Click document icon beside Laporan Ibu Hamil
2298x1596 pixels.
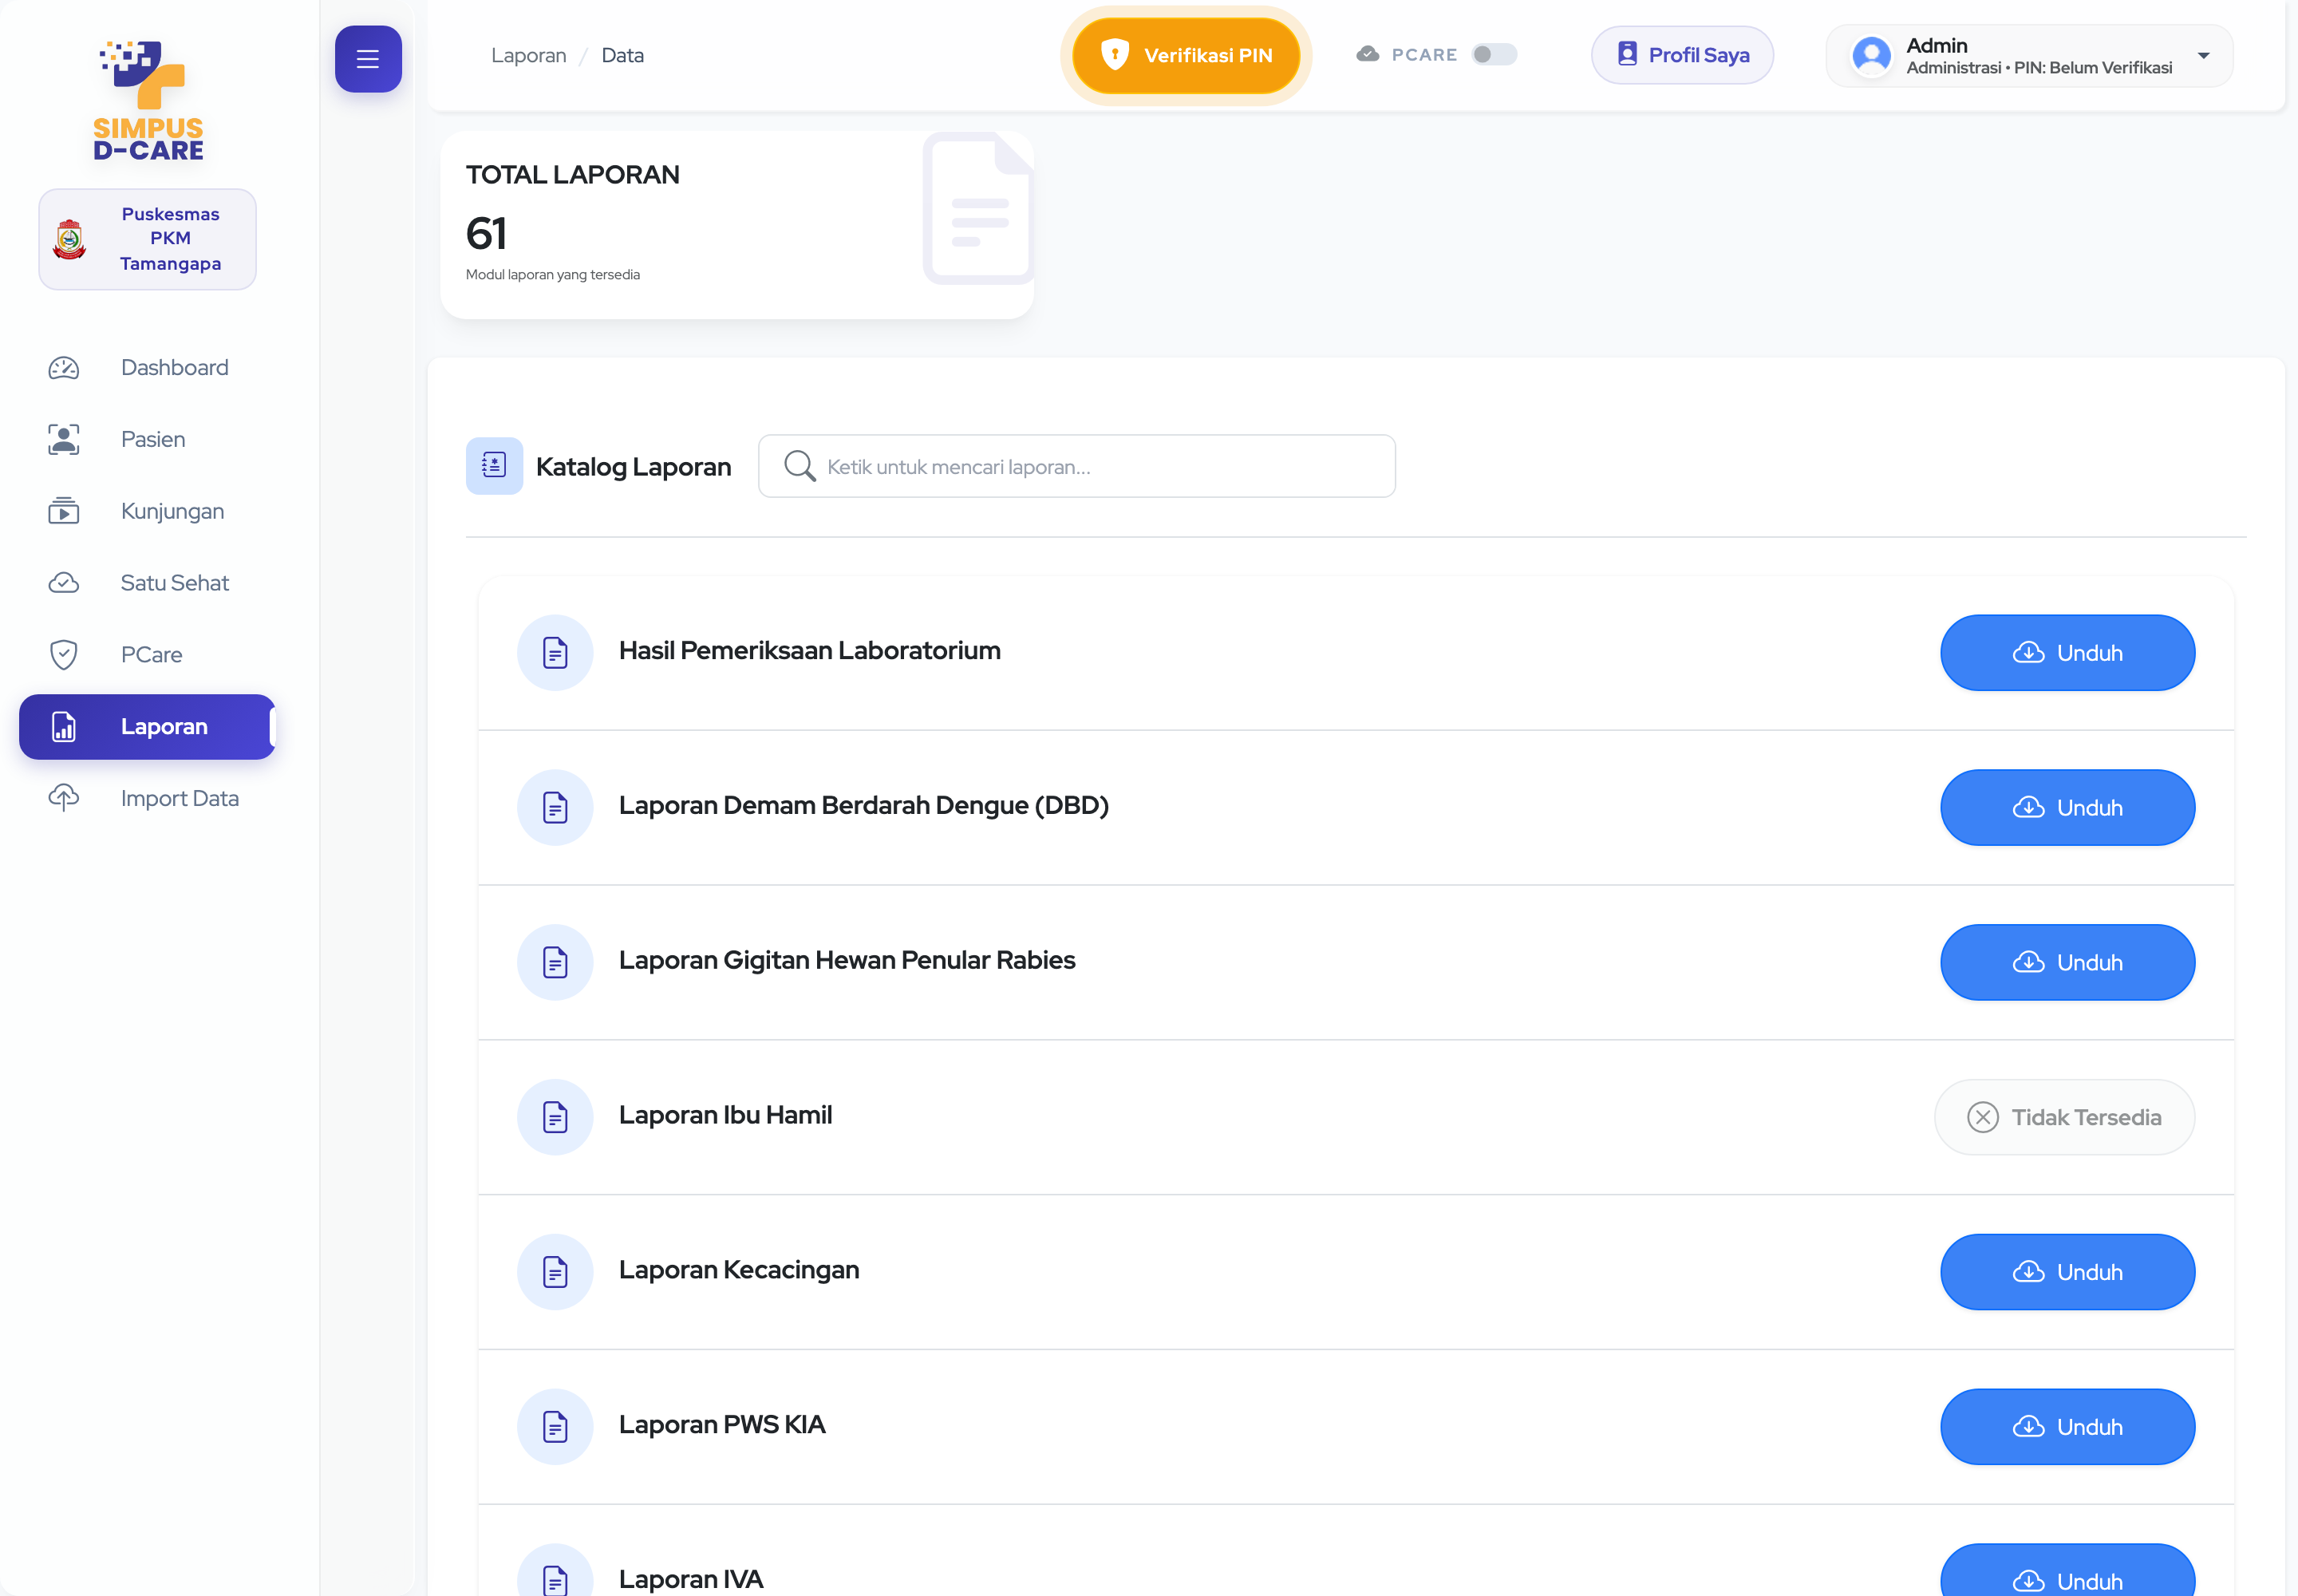(555, 1118)
